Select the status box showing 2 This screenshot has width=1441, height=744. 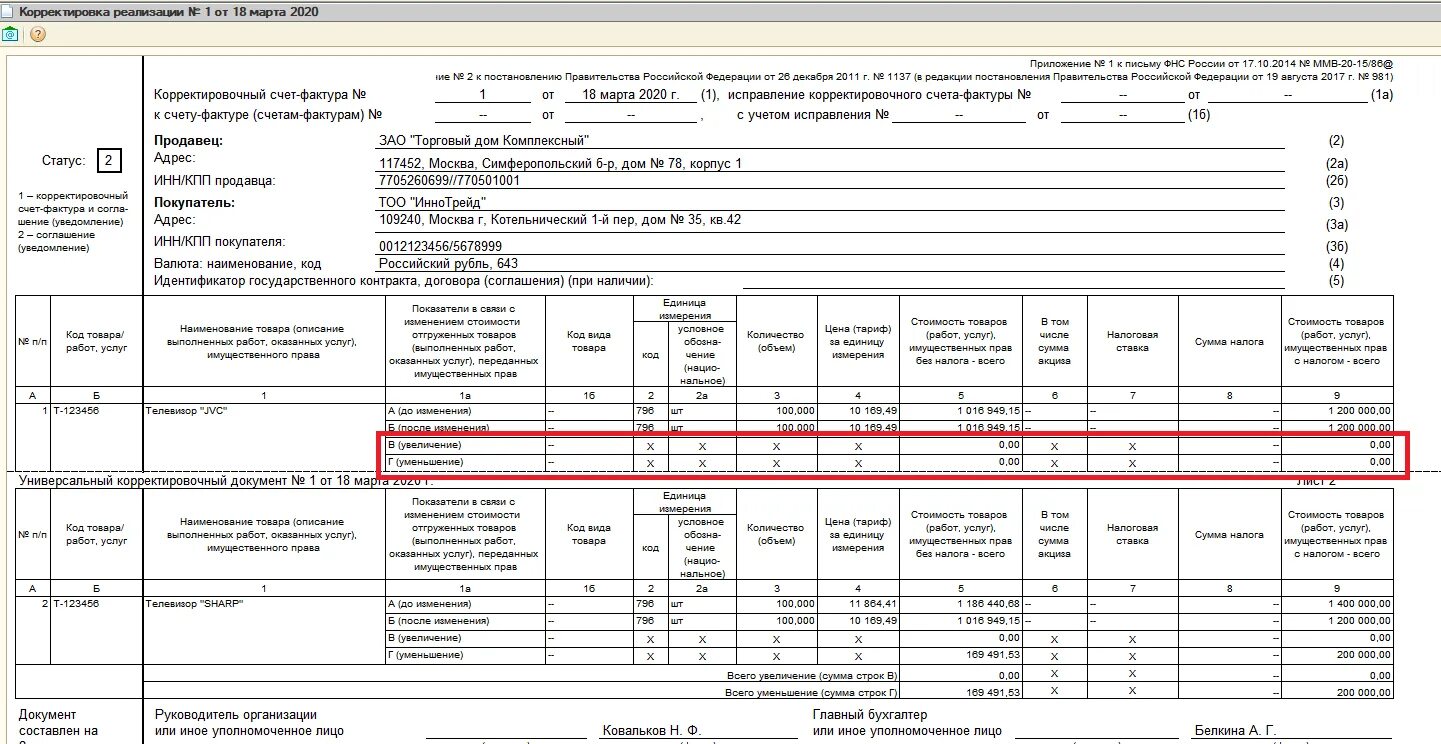[x=110, y=161]
